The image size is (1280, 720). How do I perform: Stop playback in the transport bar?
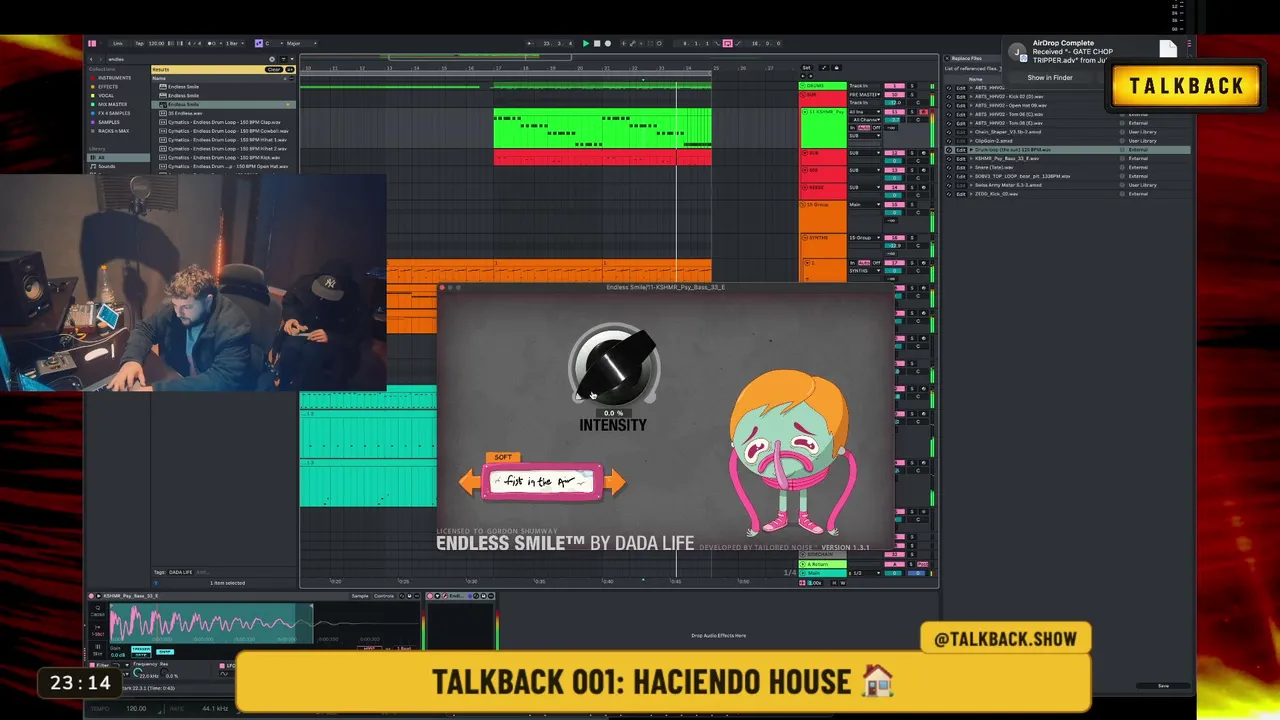(x=597, y=43)
